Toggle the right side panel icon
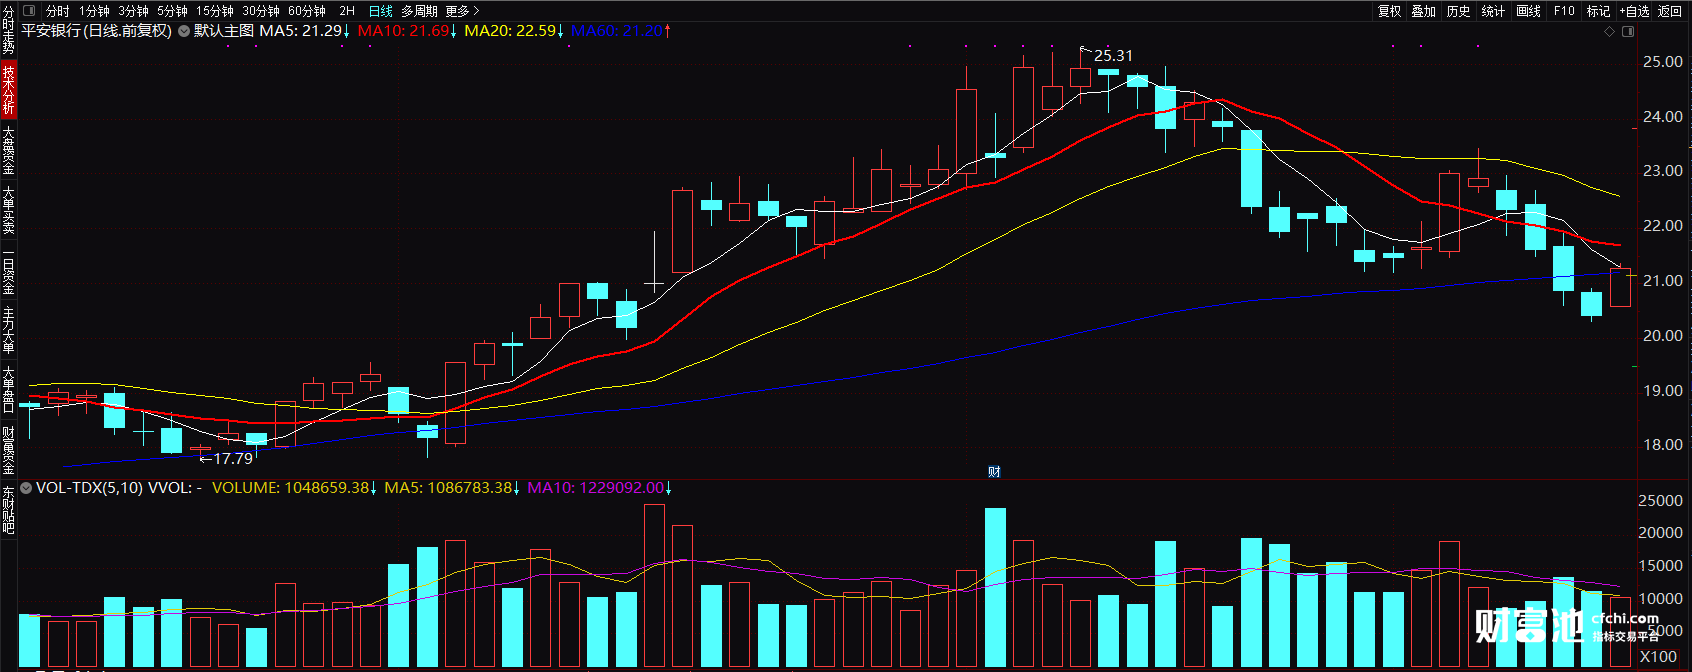Image resolution: width=1692 pixels, height=672 pixels. 1628,32
